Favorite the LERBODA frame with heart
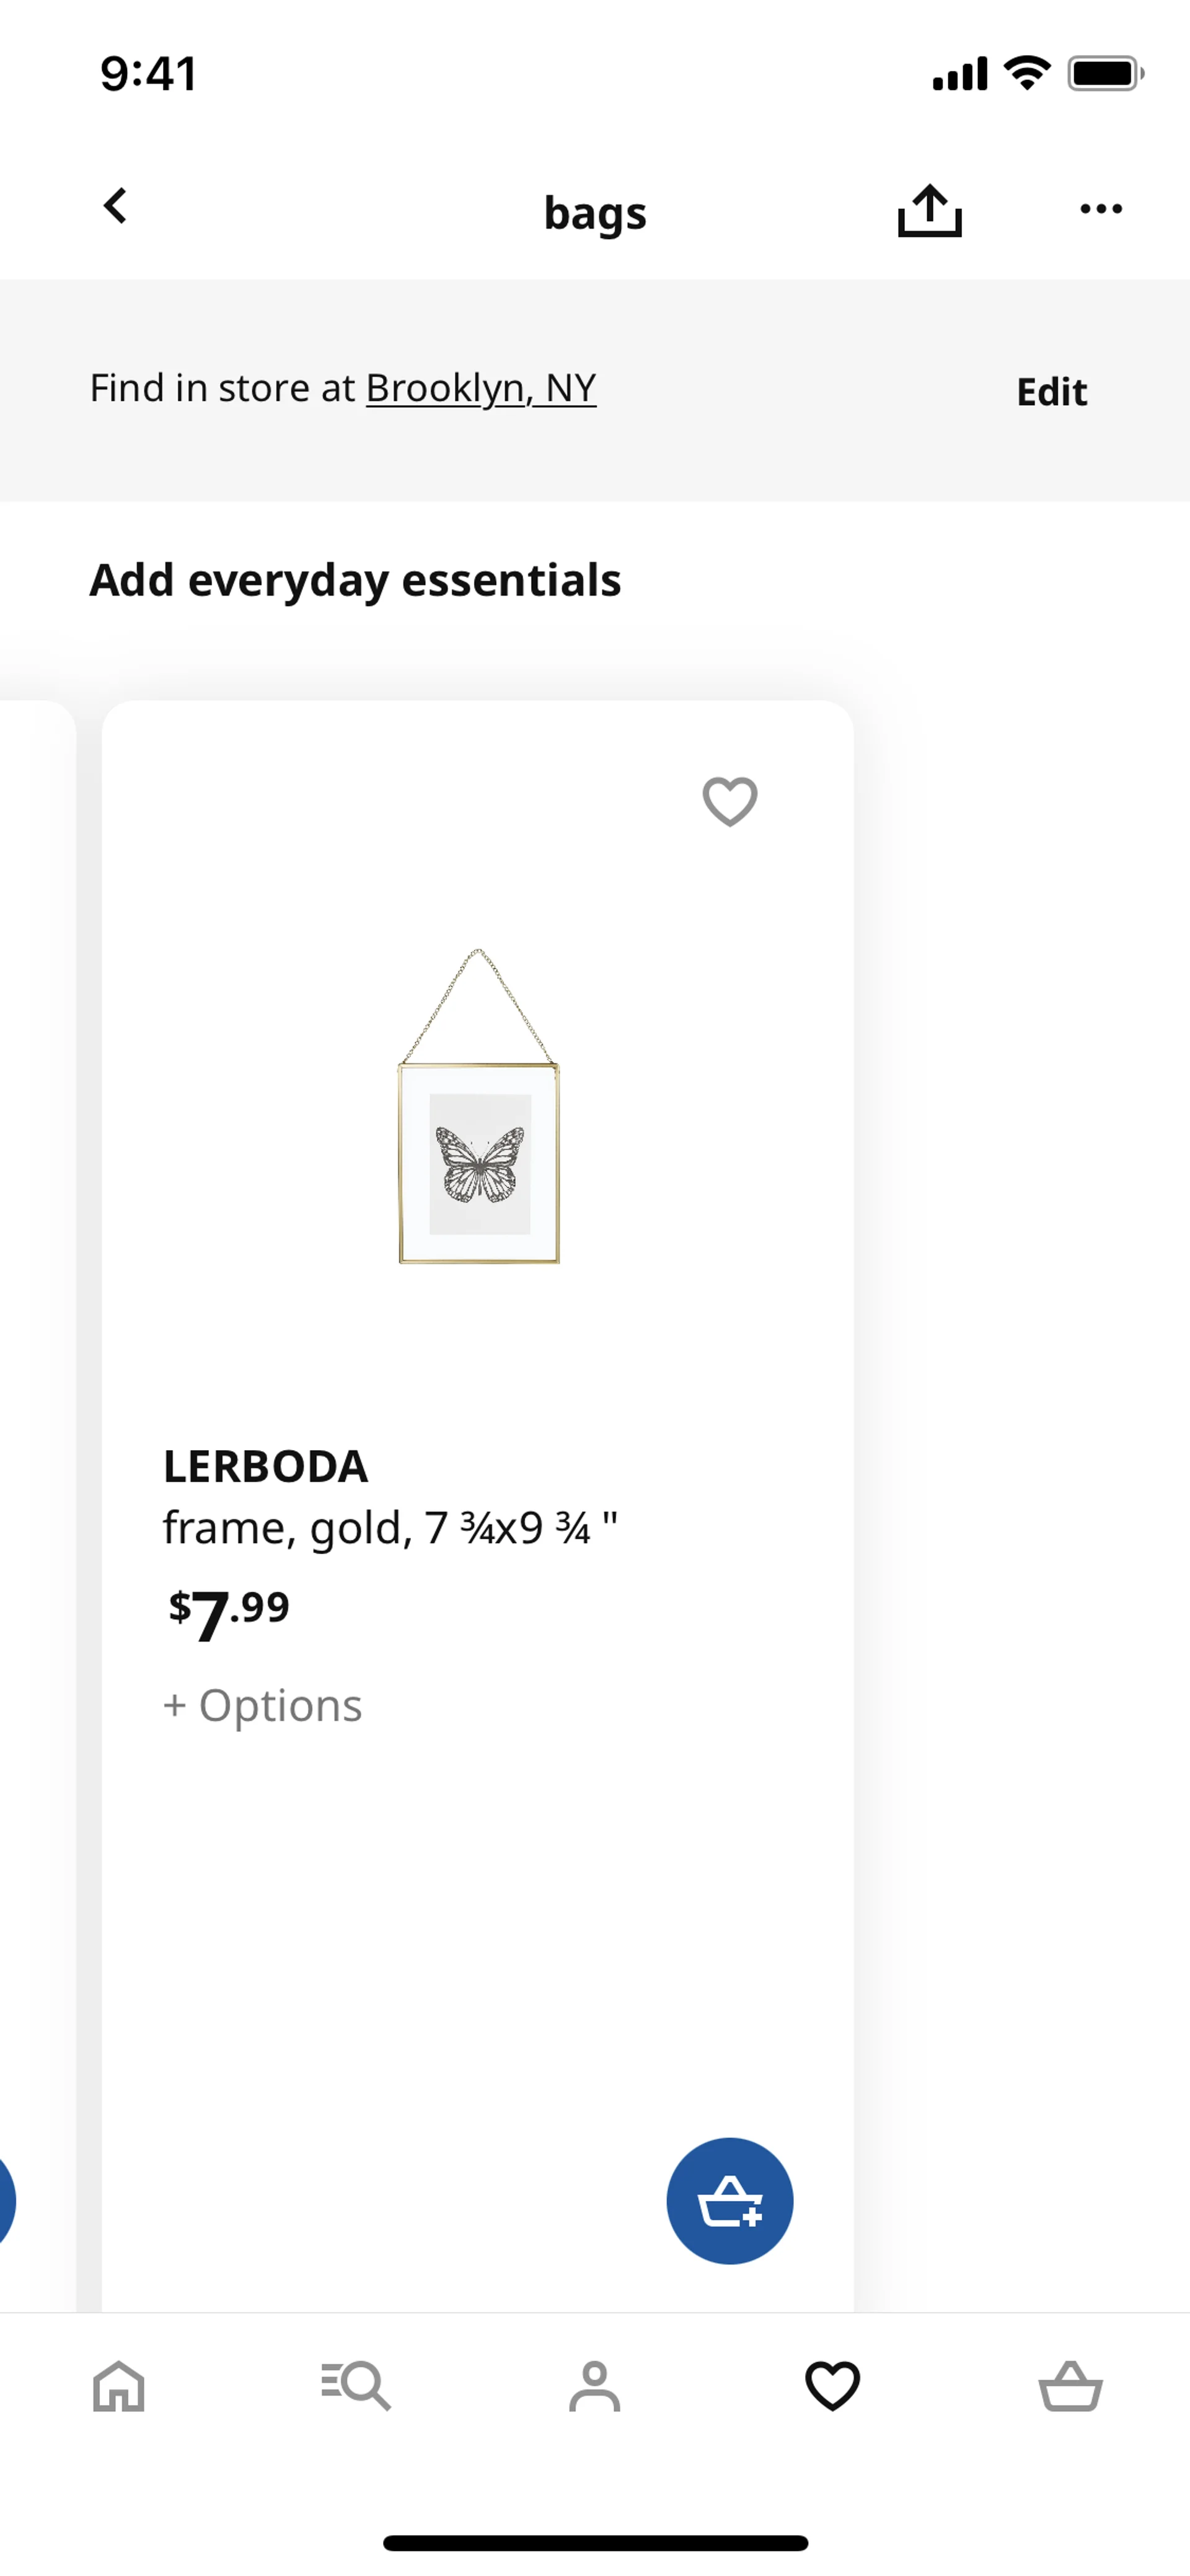 pyautogui.click(x=730, y=801)
